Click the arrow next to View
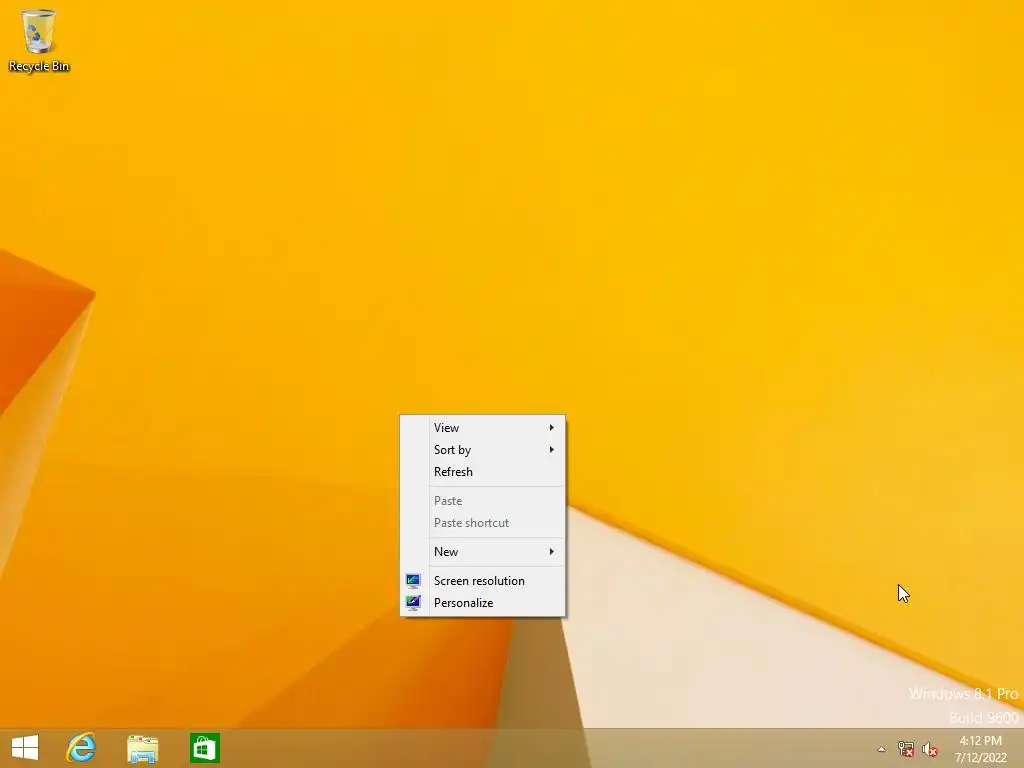 click(x=552, y=428)
